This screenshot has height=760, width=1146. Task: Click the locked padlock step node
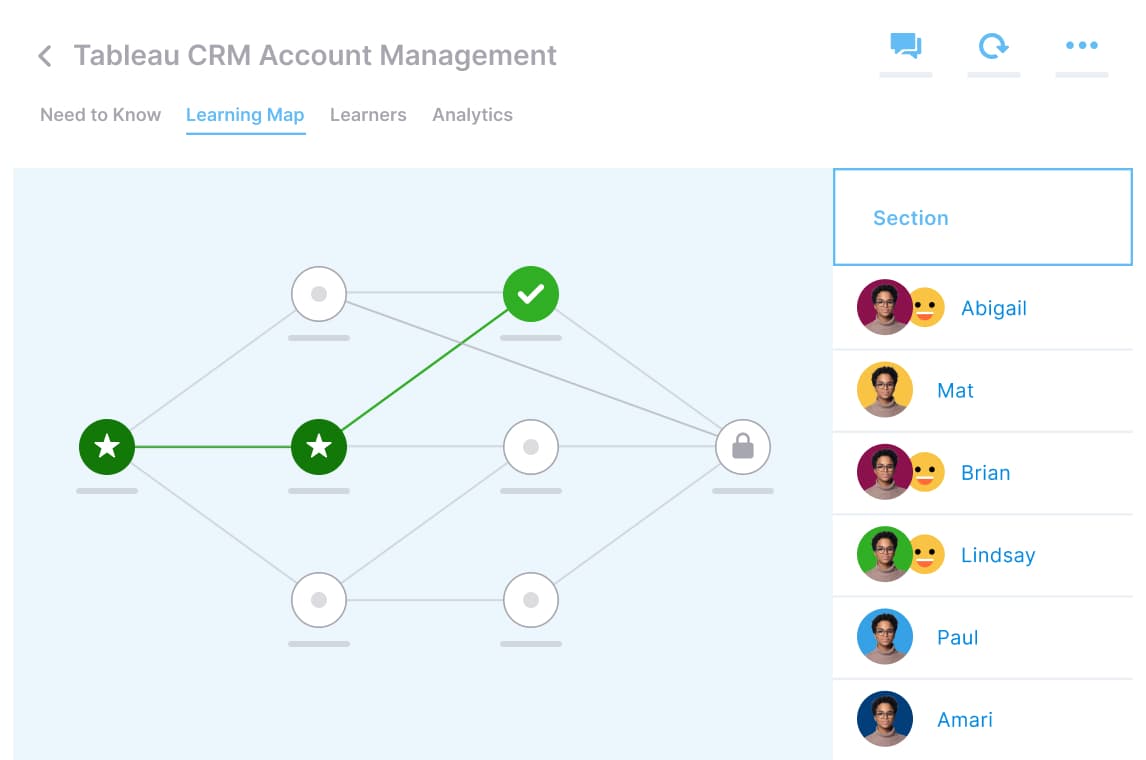[x=743, y=447]
